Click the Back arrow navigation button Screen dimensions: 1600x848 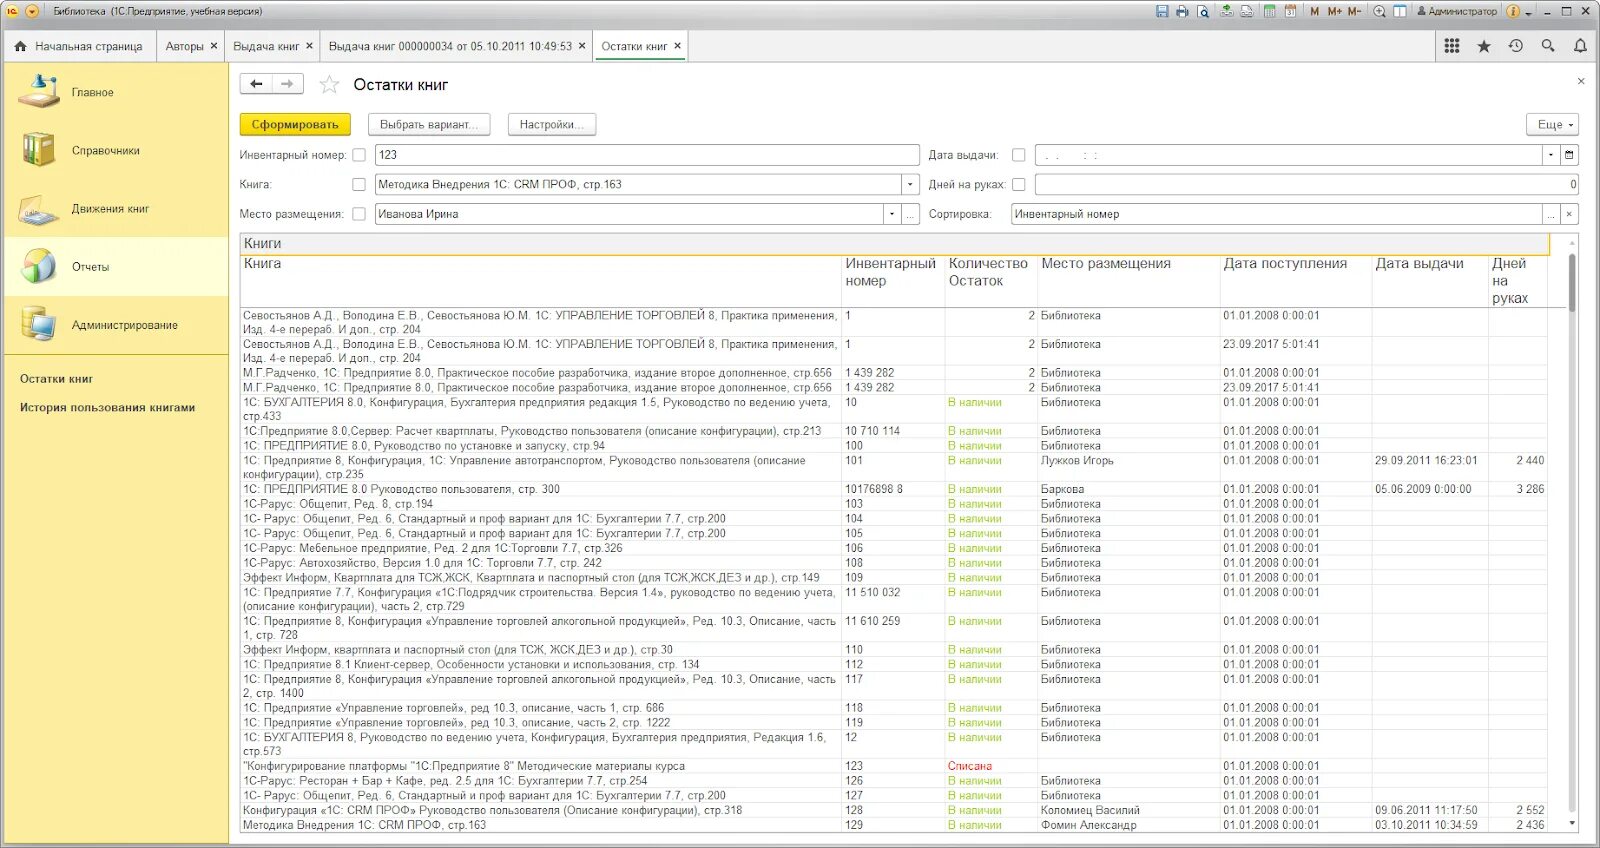tap(256, 84)
